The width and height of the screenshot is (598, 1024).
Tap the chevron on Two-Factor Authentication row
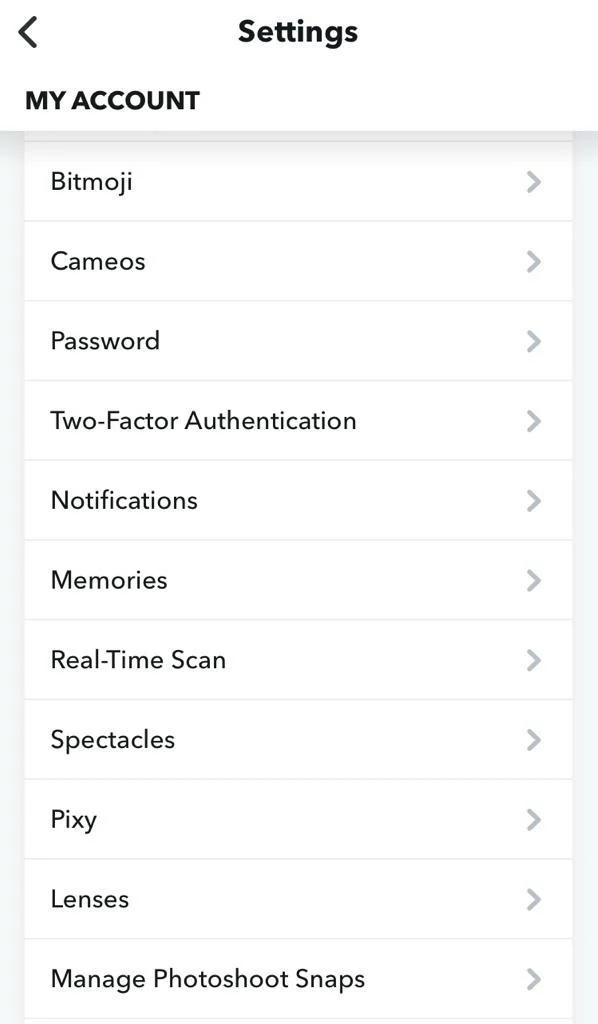pyautogui.click(x=534, y=421)
